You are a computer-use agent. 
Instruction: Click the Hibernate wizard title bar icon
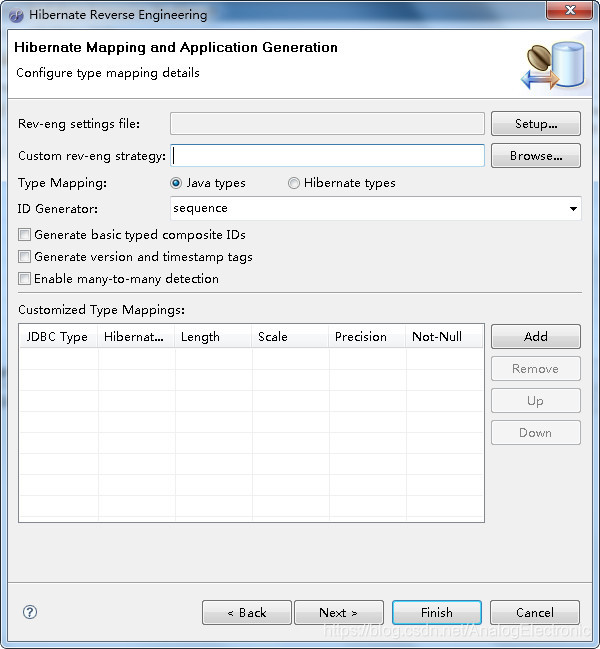click(x=16, y=16)
